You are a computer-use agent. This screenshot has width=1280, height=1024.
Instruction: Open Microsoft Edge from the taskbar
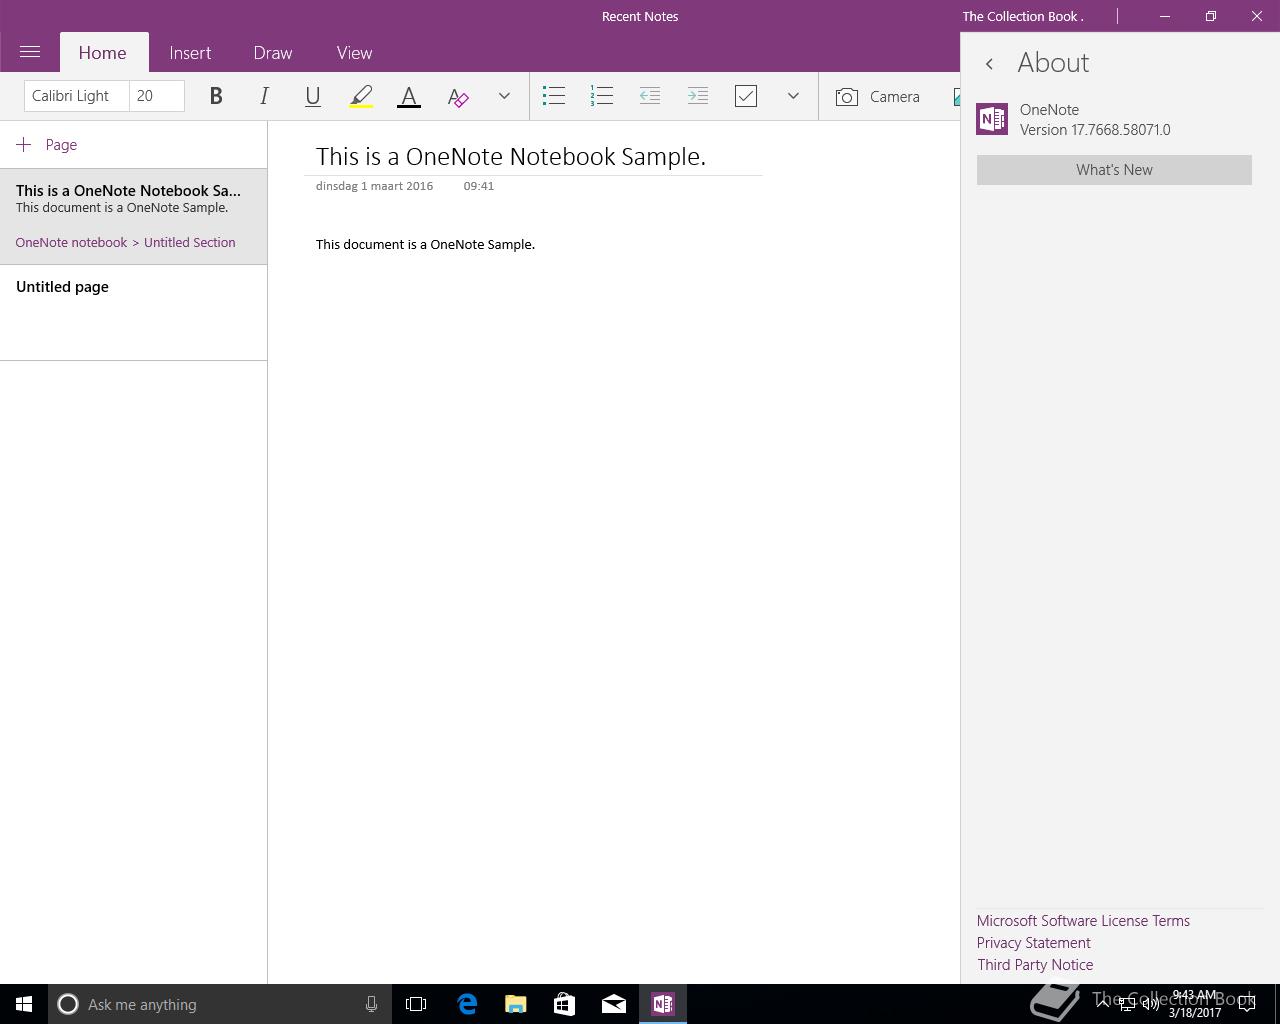[467, 1004]
